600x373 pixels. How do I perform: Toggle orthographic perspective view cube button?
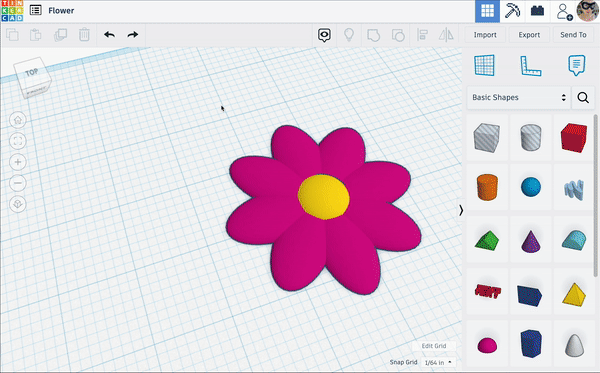[x=18, y=204]
